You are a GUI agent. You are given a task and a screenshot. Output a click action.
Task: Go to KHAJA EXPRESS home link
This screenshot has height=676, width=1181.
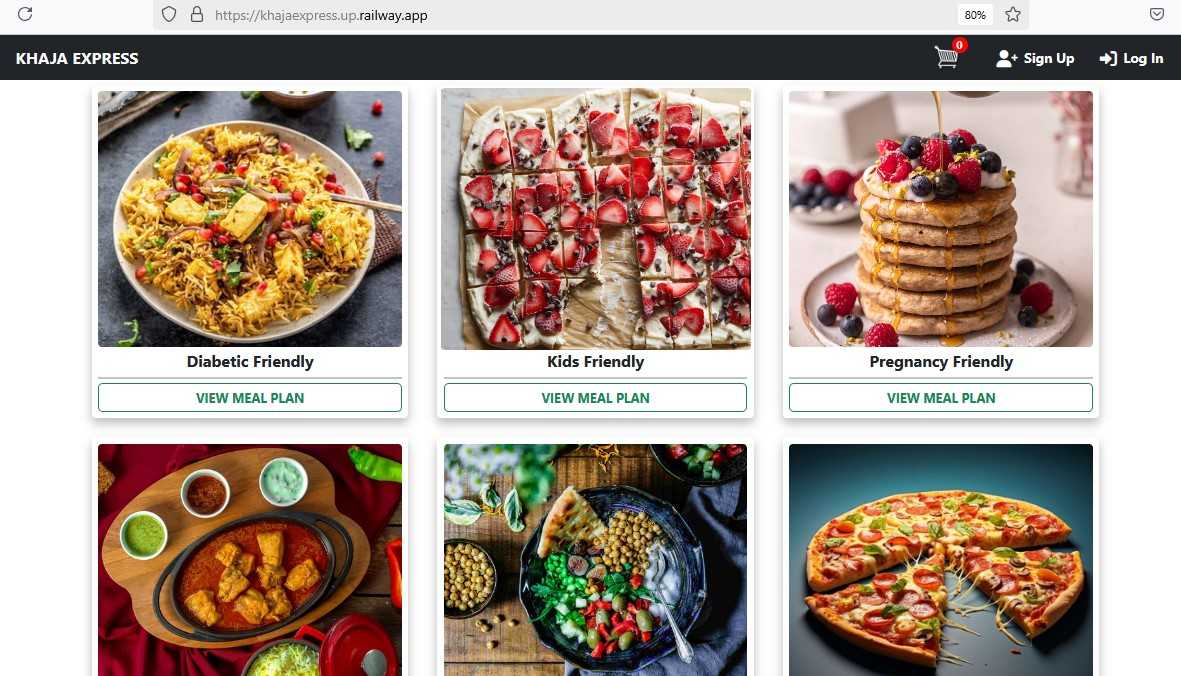tap(77, 59)
